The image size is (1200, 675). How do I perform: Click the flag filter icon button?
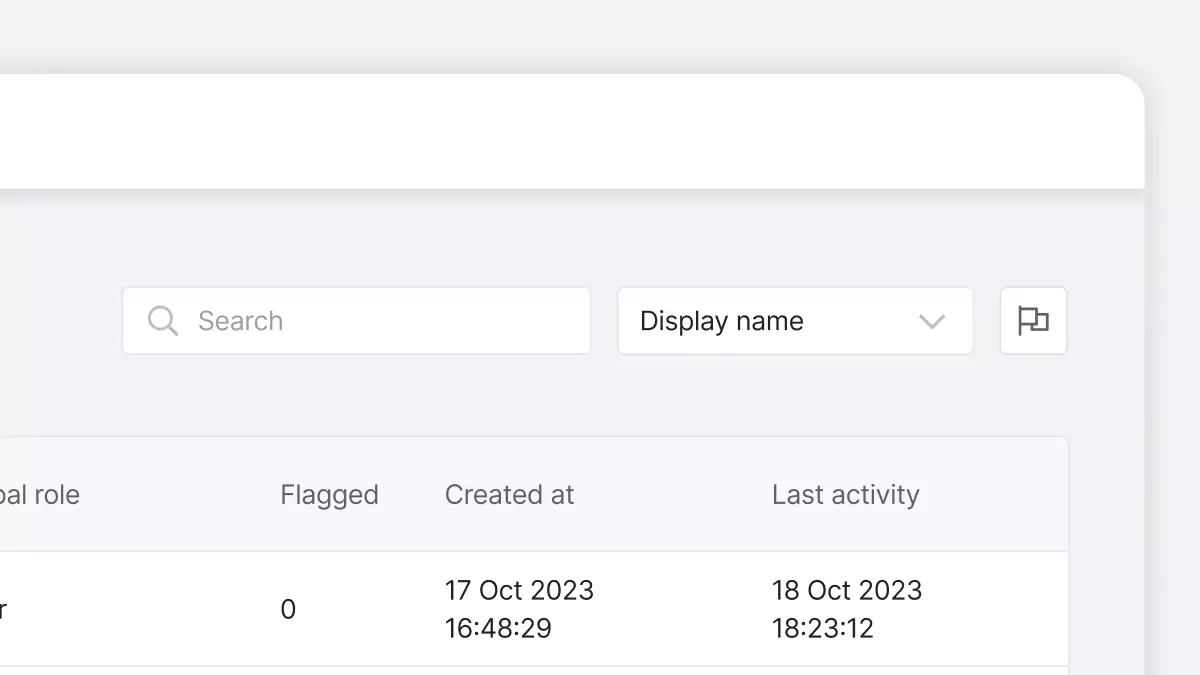pos(1033,321)
